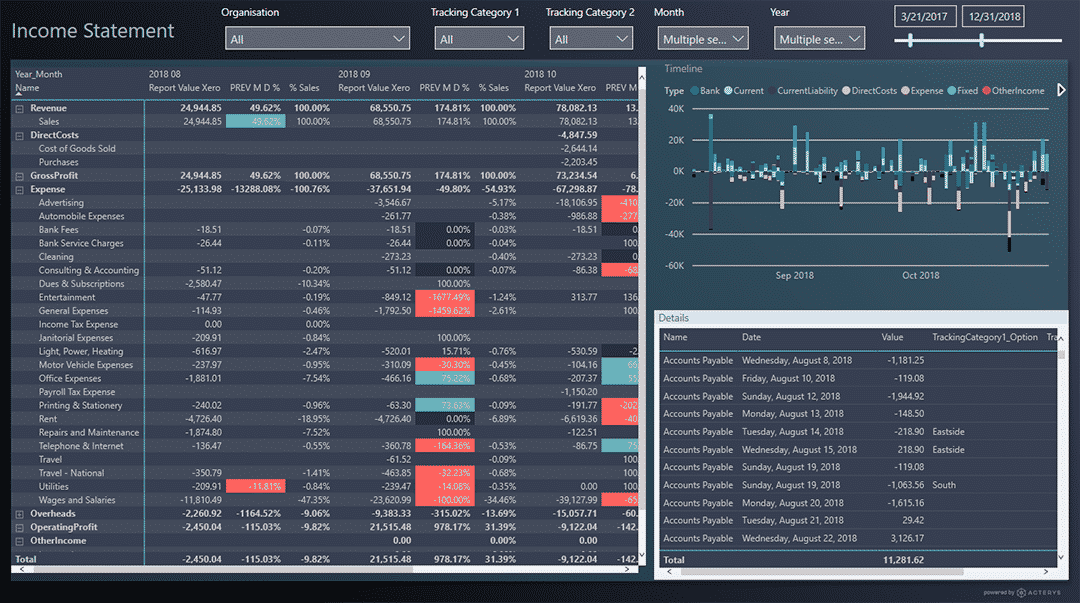The image size is (1080, 603).
Task: Click the start date field 3/21/2017
Action: point(924,17)
